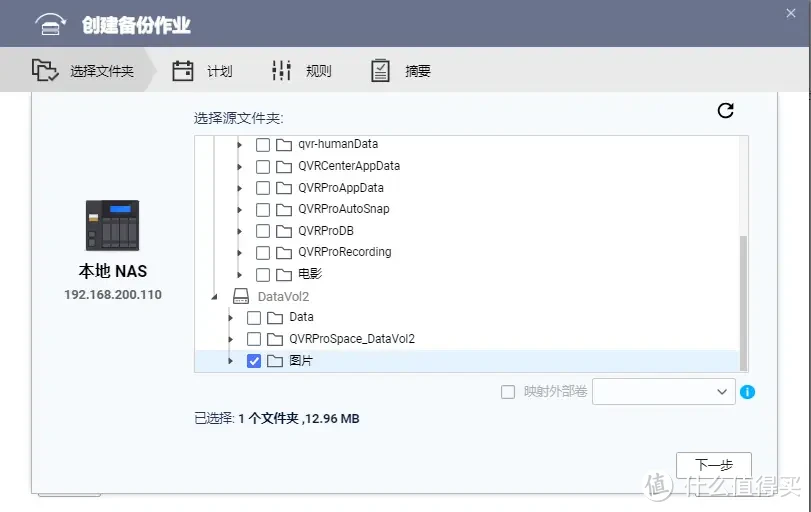Click folder icon of QVRCenterAppData
The height and width of the screenshot is (512, 811).
click(x=283, y=166)
